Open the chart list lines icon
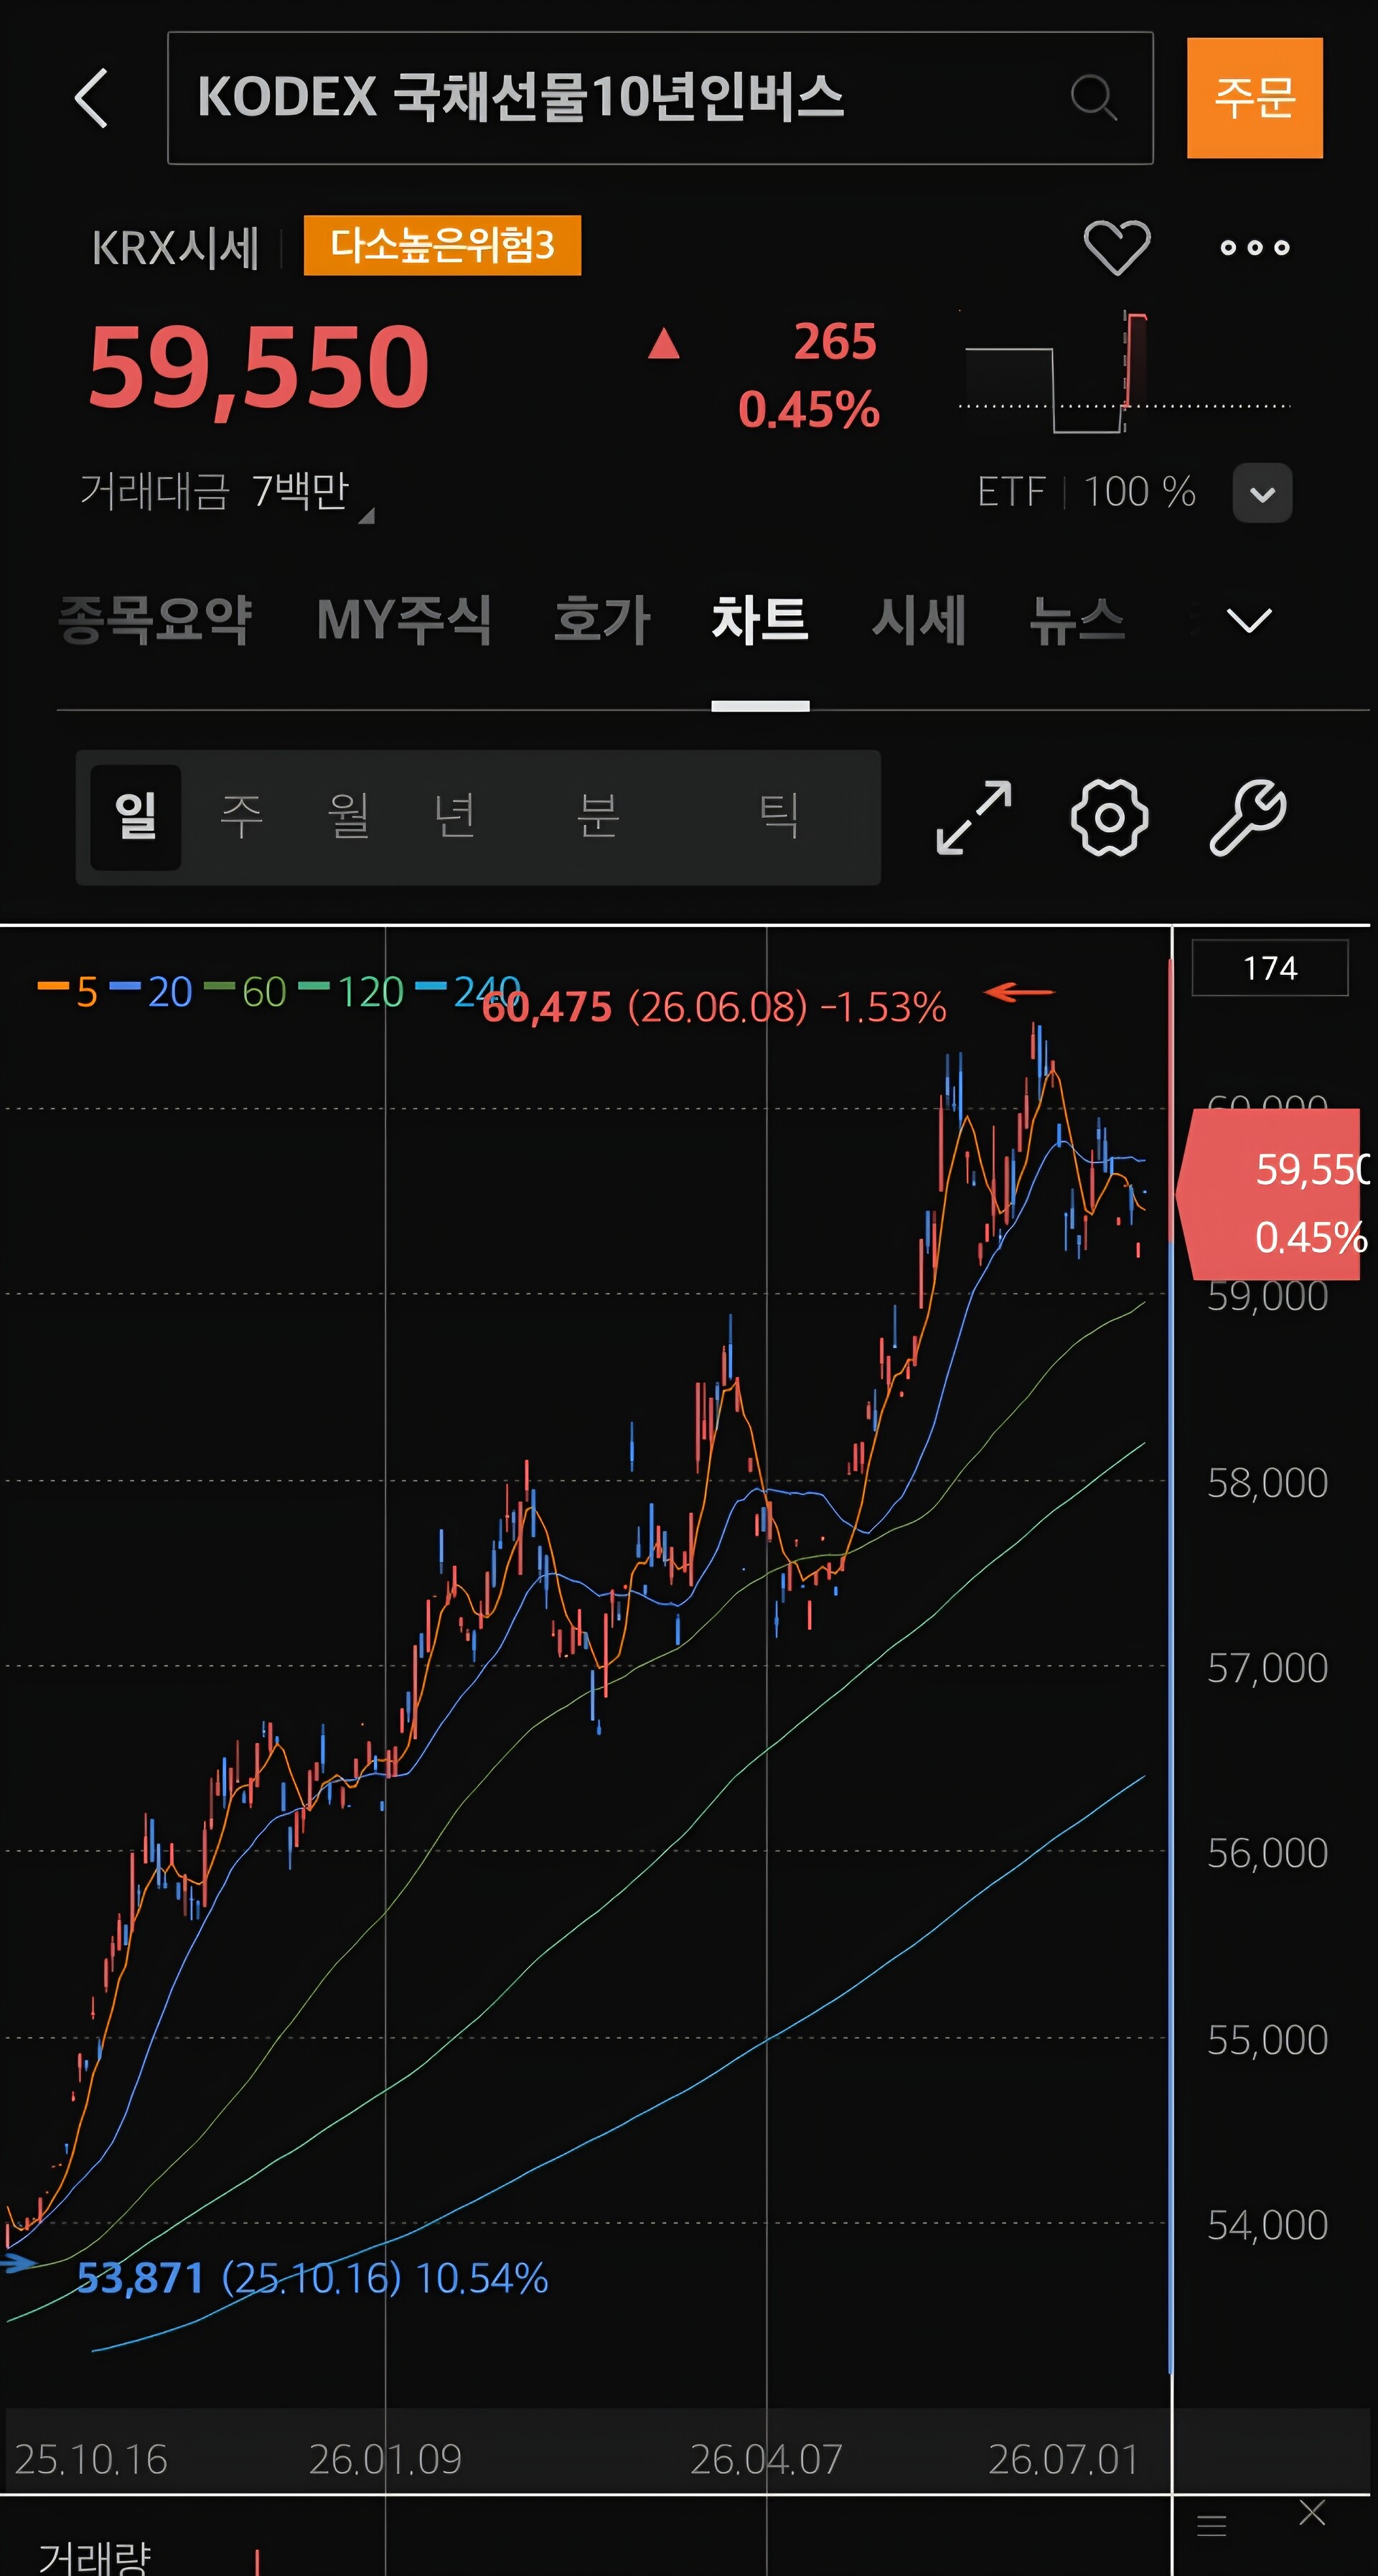 coord(1211,2525)
